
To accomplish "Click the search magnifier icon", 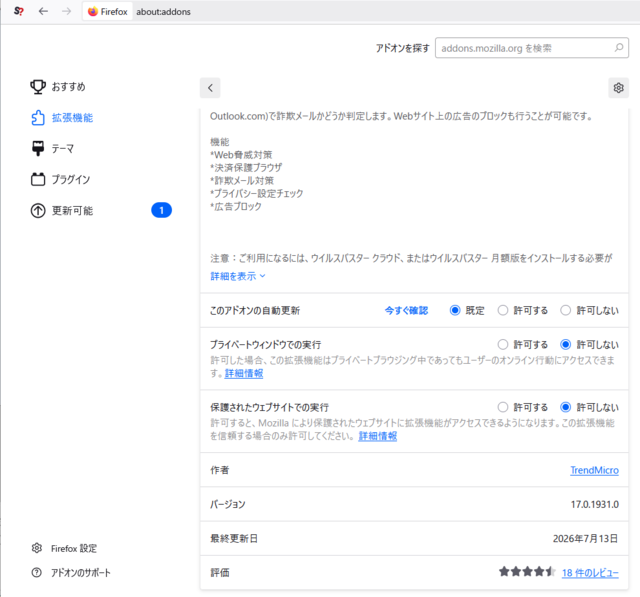I will point(619,48).
